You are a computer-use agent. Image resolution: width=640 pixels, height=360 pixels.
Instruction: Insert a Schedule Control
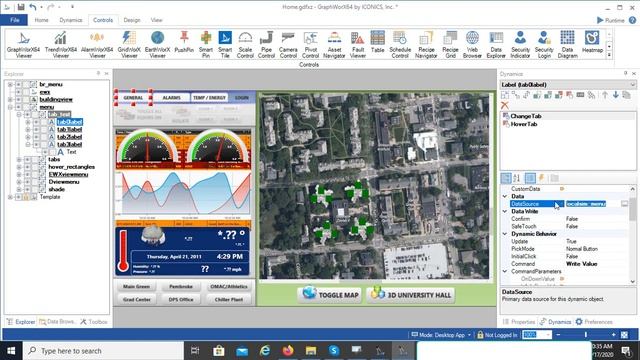[x=400, y=44]
